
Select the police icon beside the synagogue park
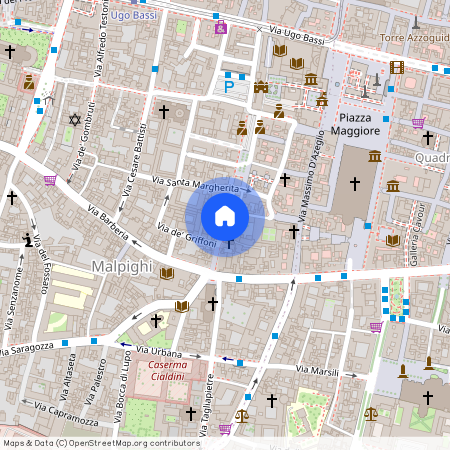tap(29, 82)
